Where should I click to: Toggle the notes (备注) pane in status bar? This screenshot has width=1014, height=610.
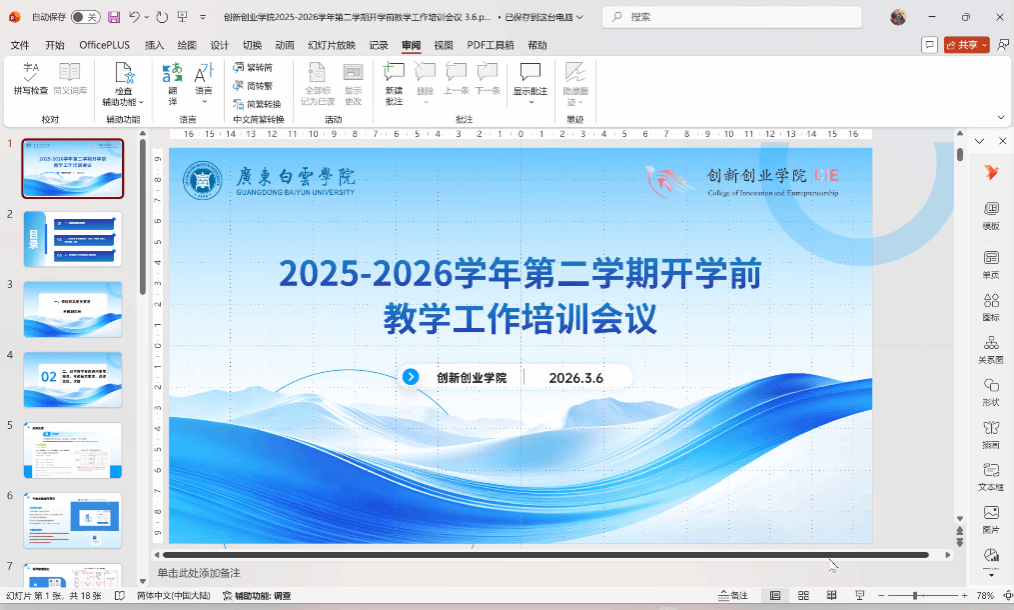click(x=733, y=596)
